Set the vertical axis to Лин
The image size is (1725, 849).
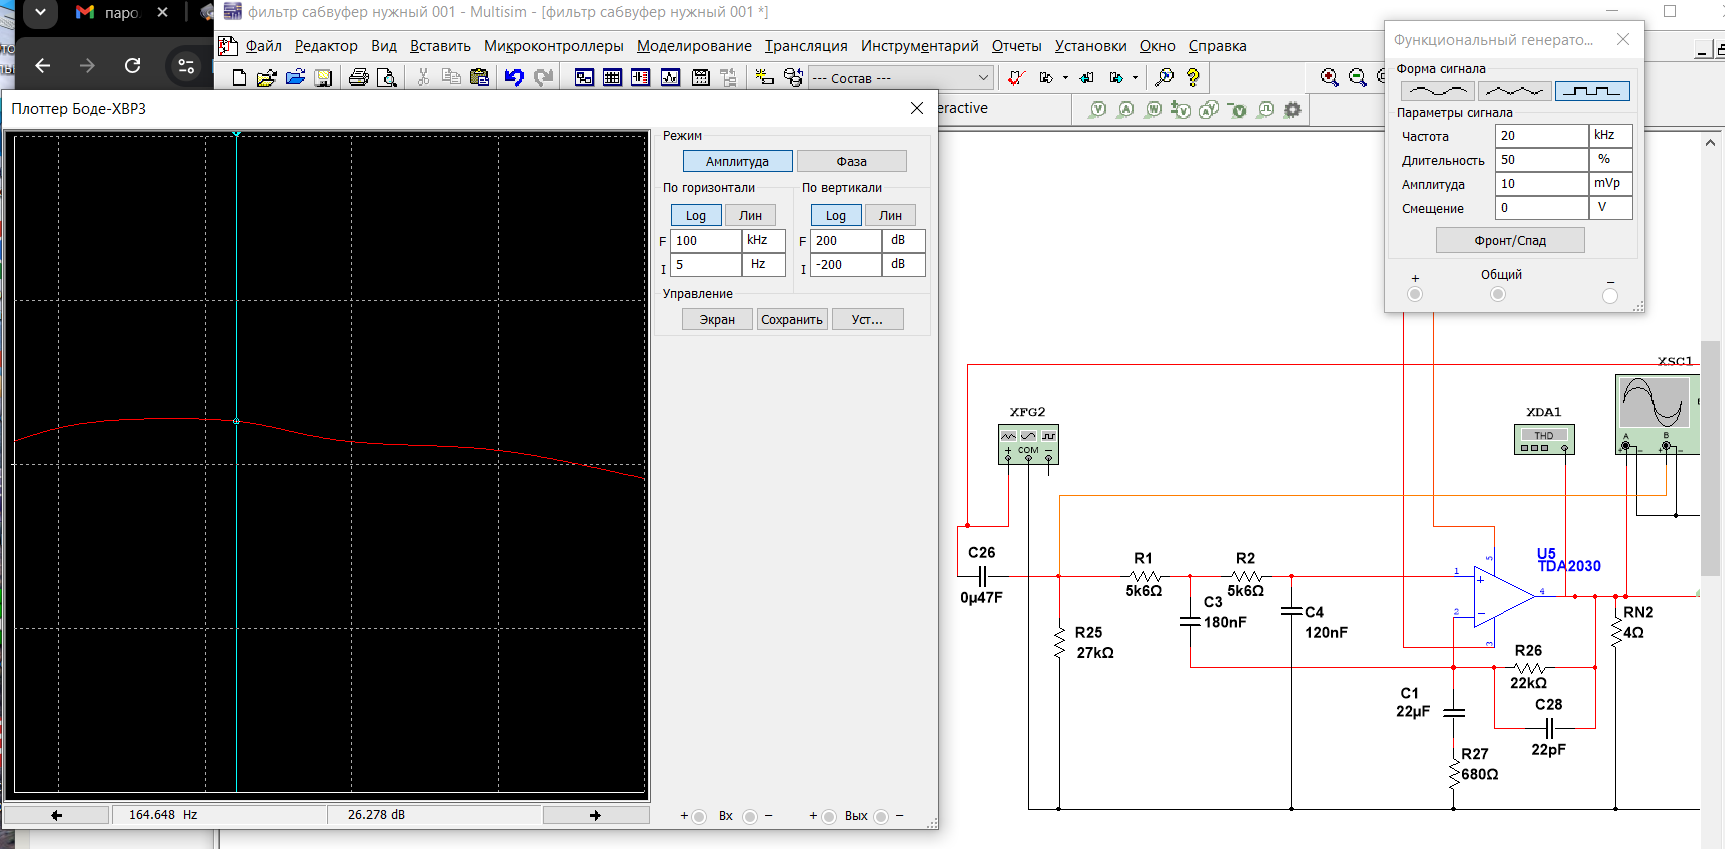890,215
